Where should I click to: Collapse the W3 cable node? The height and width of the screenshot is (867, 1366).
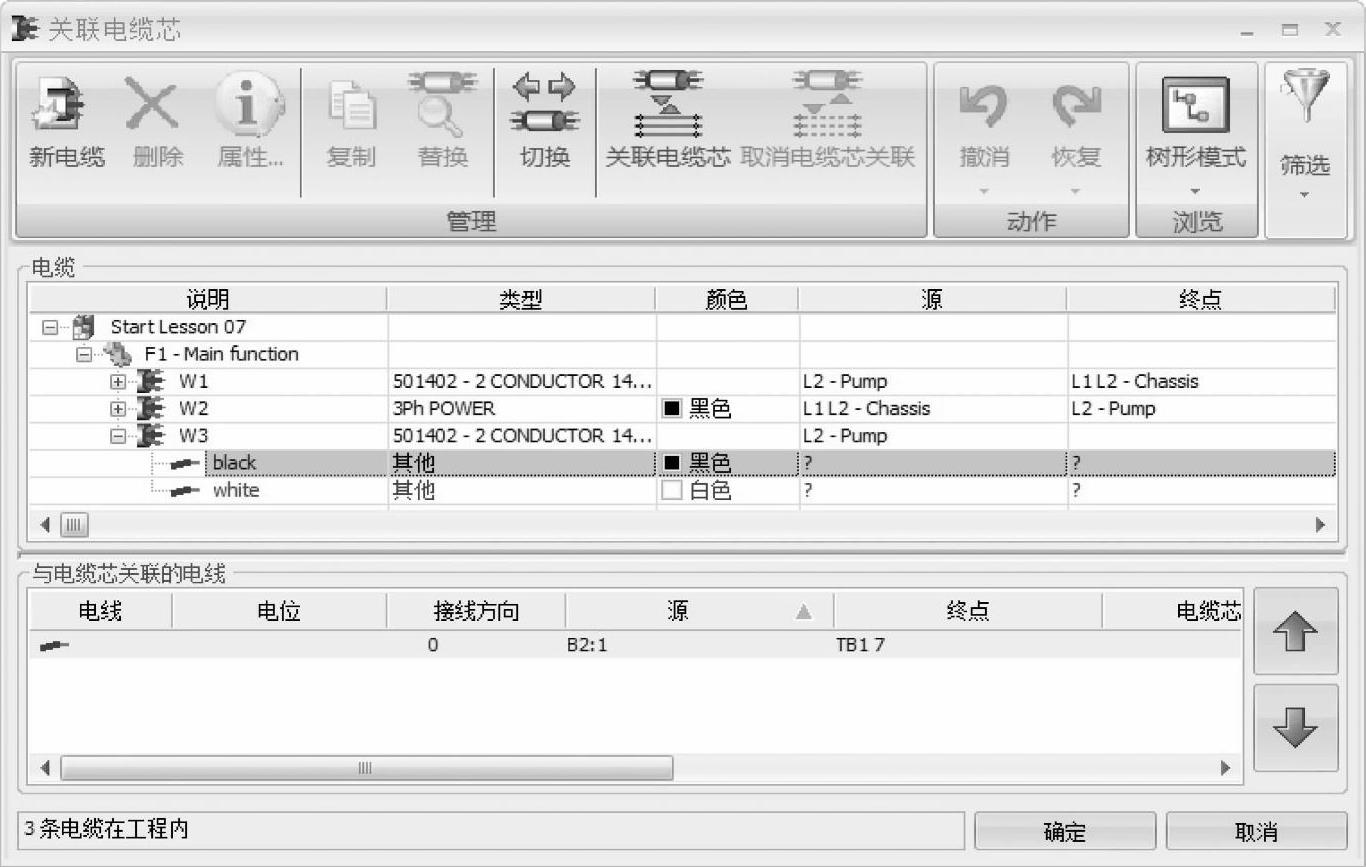[x=118, y=435]
